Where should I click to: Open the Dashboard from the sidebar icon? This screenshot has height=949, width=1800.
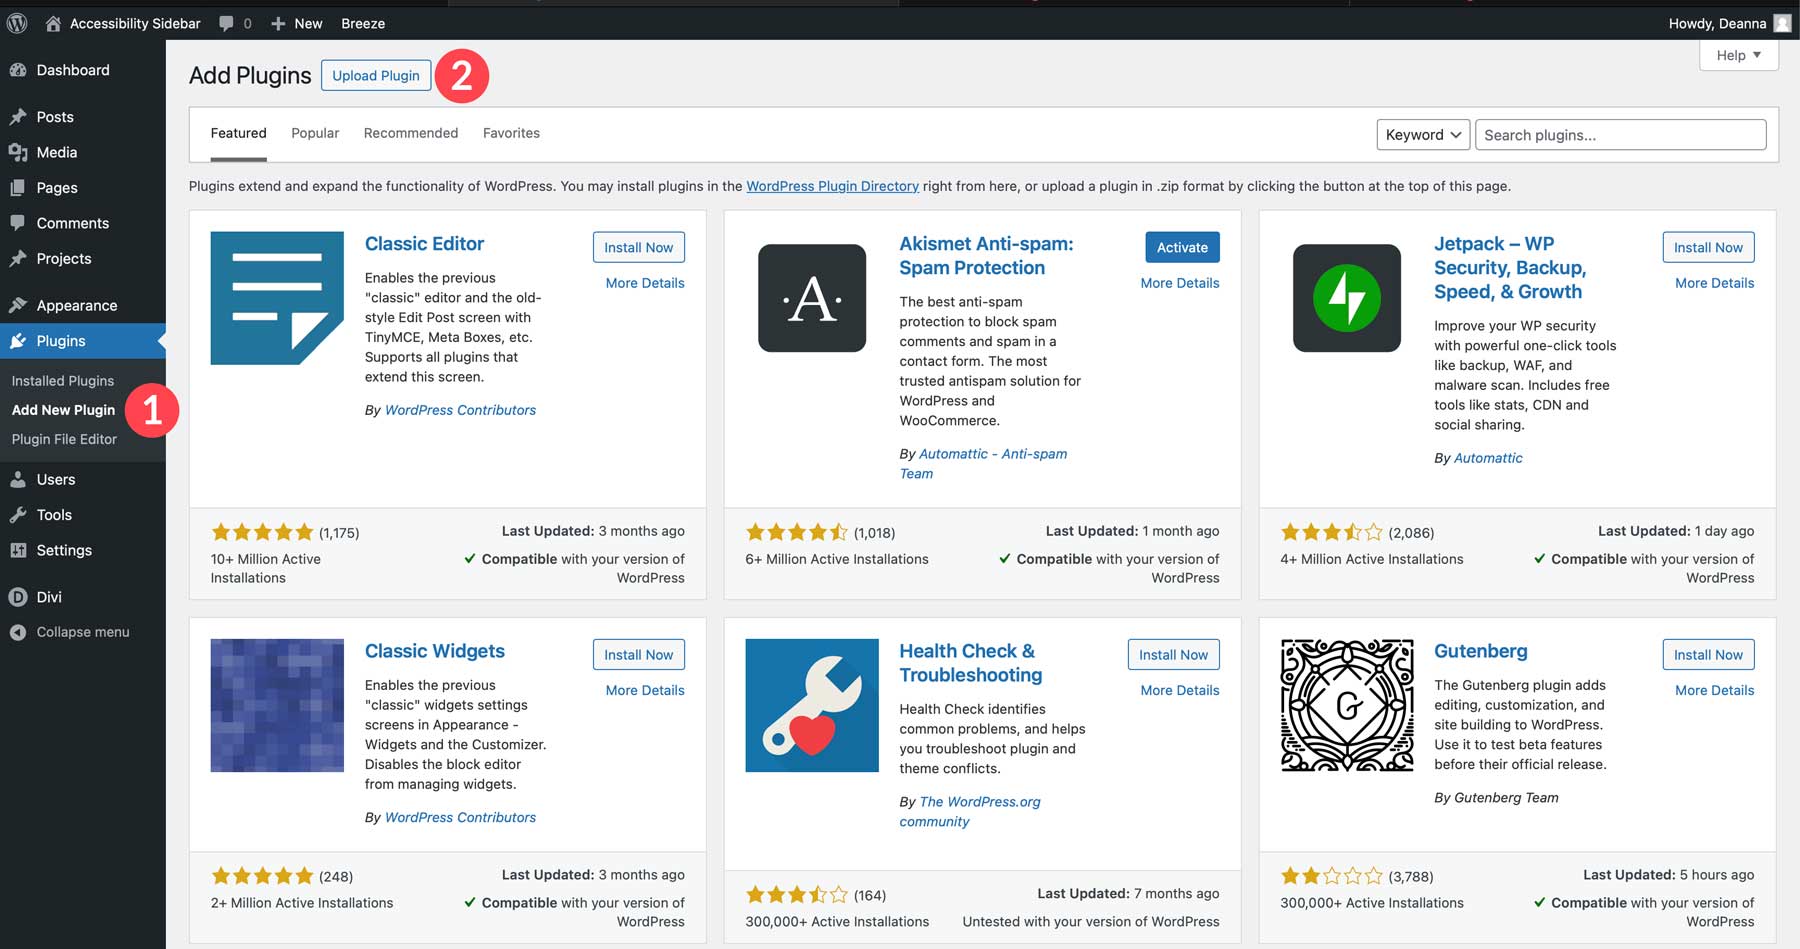tap(20, 69)
